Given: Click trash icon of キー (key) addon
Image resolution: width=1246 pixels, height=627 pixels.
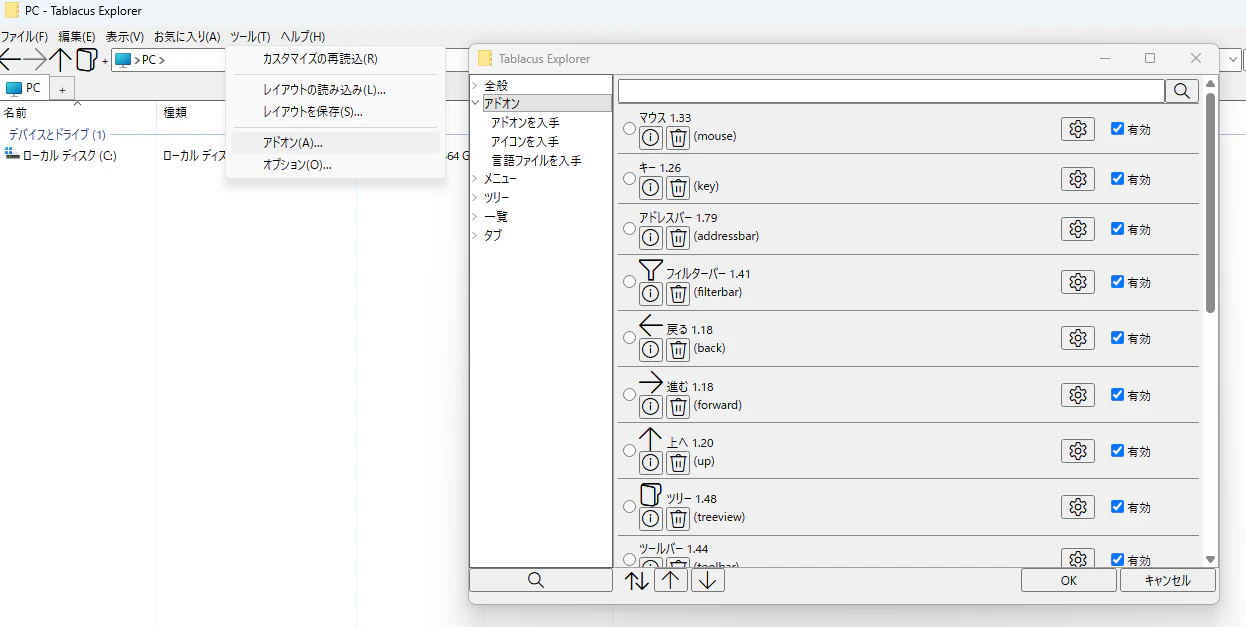Looking at the screenshot, I should (x=678, y=187).
